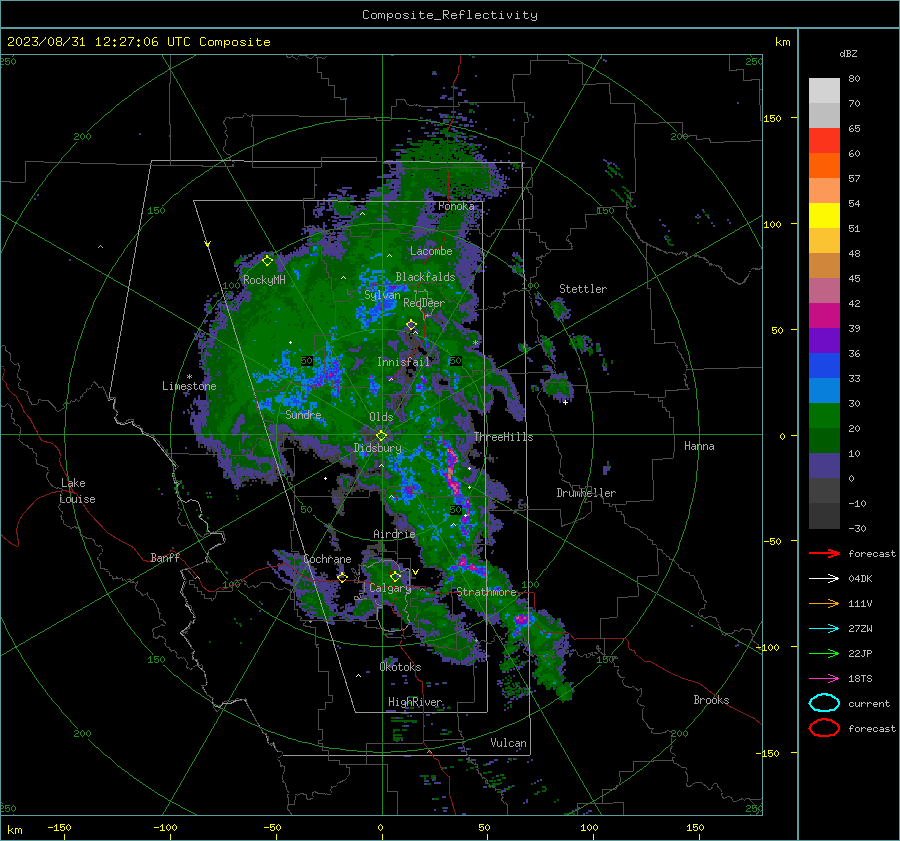Screen dimensions: 900x841
Task: Click the Composite_Reflectivity title
Action: click(450, 15)
